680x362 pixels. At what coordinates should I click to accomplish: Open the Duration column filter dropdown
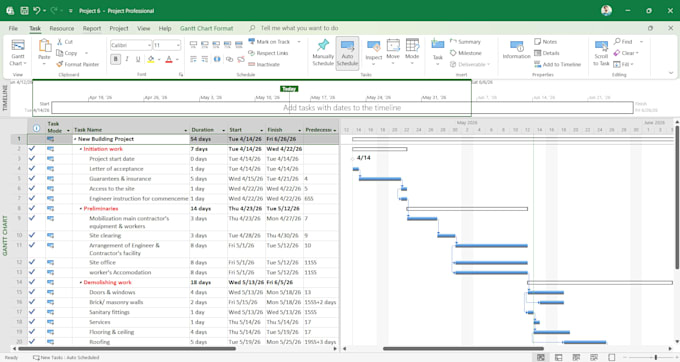[x=223, y=130]
